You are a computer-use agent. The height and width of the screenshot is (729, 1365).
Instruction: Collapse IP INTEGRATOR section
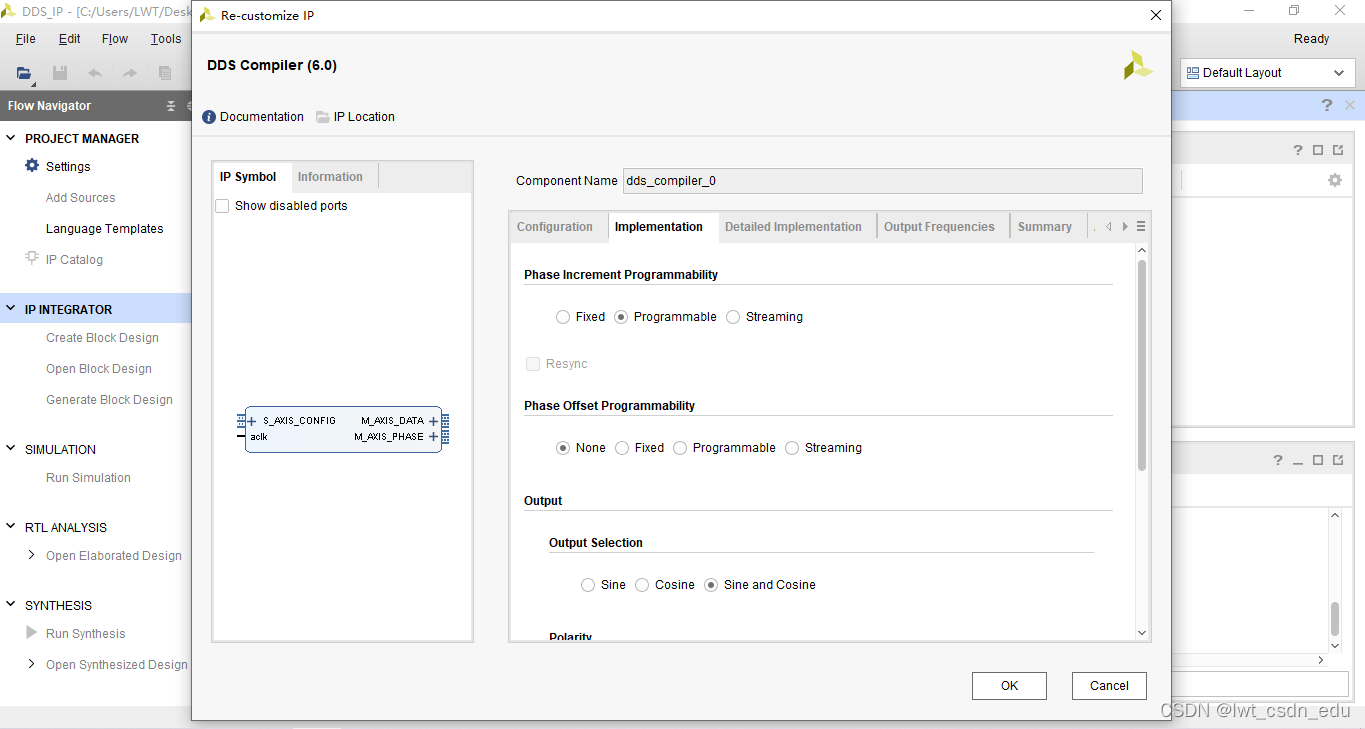(x=11, y=309)
